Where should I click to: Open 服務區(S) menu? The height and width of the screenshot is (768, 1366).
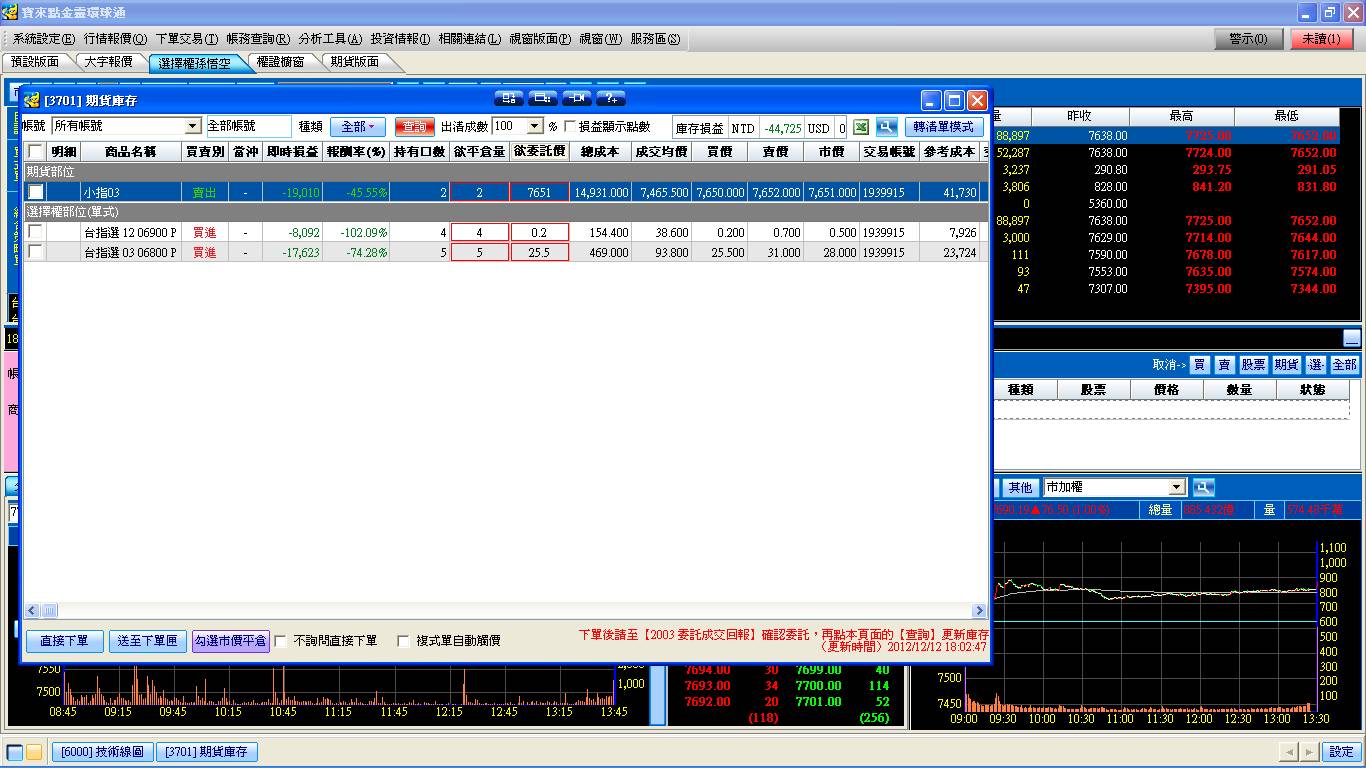[655, 39]
